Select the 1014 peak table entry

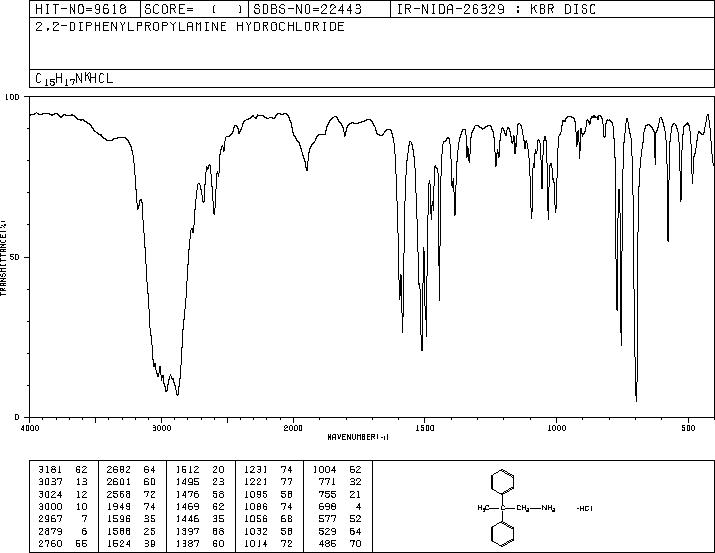[269, 543]
